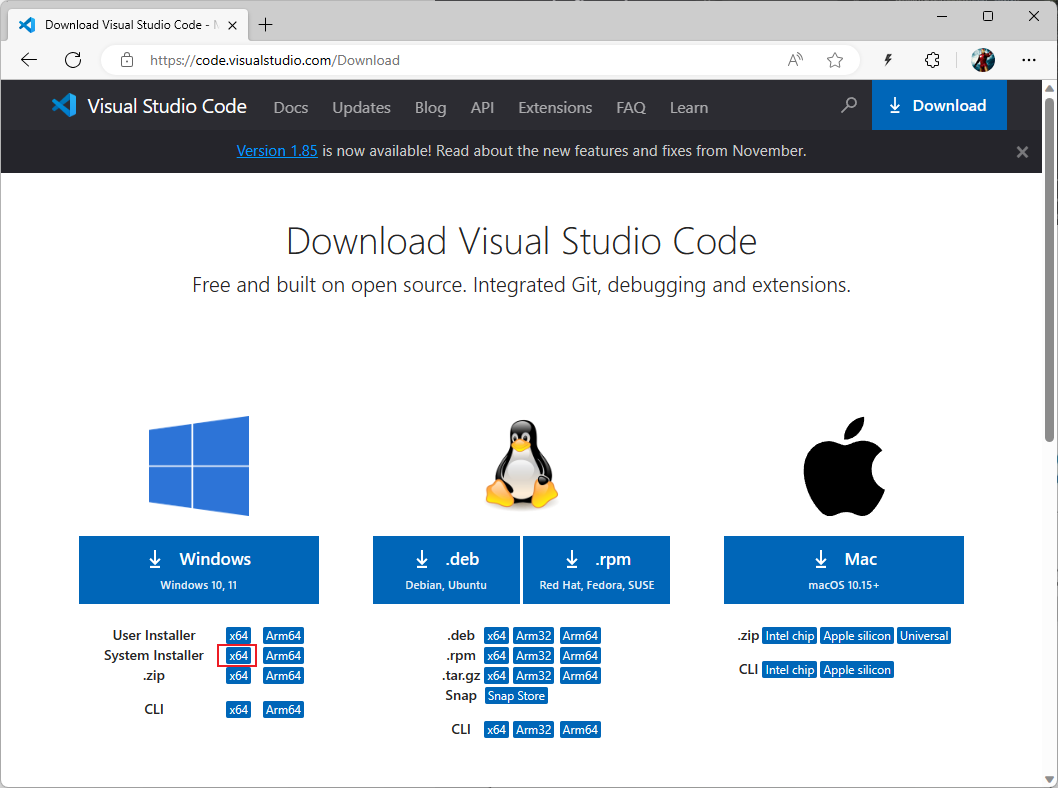Open the user profile avatar
This screenshot has height=788, width=1058.
coord(982,60)
